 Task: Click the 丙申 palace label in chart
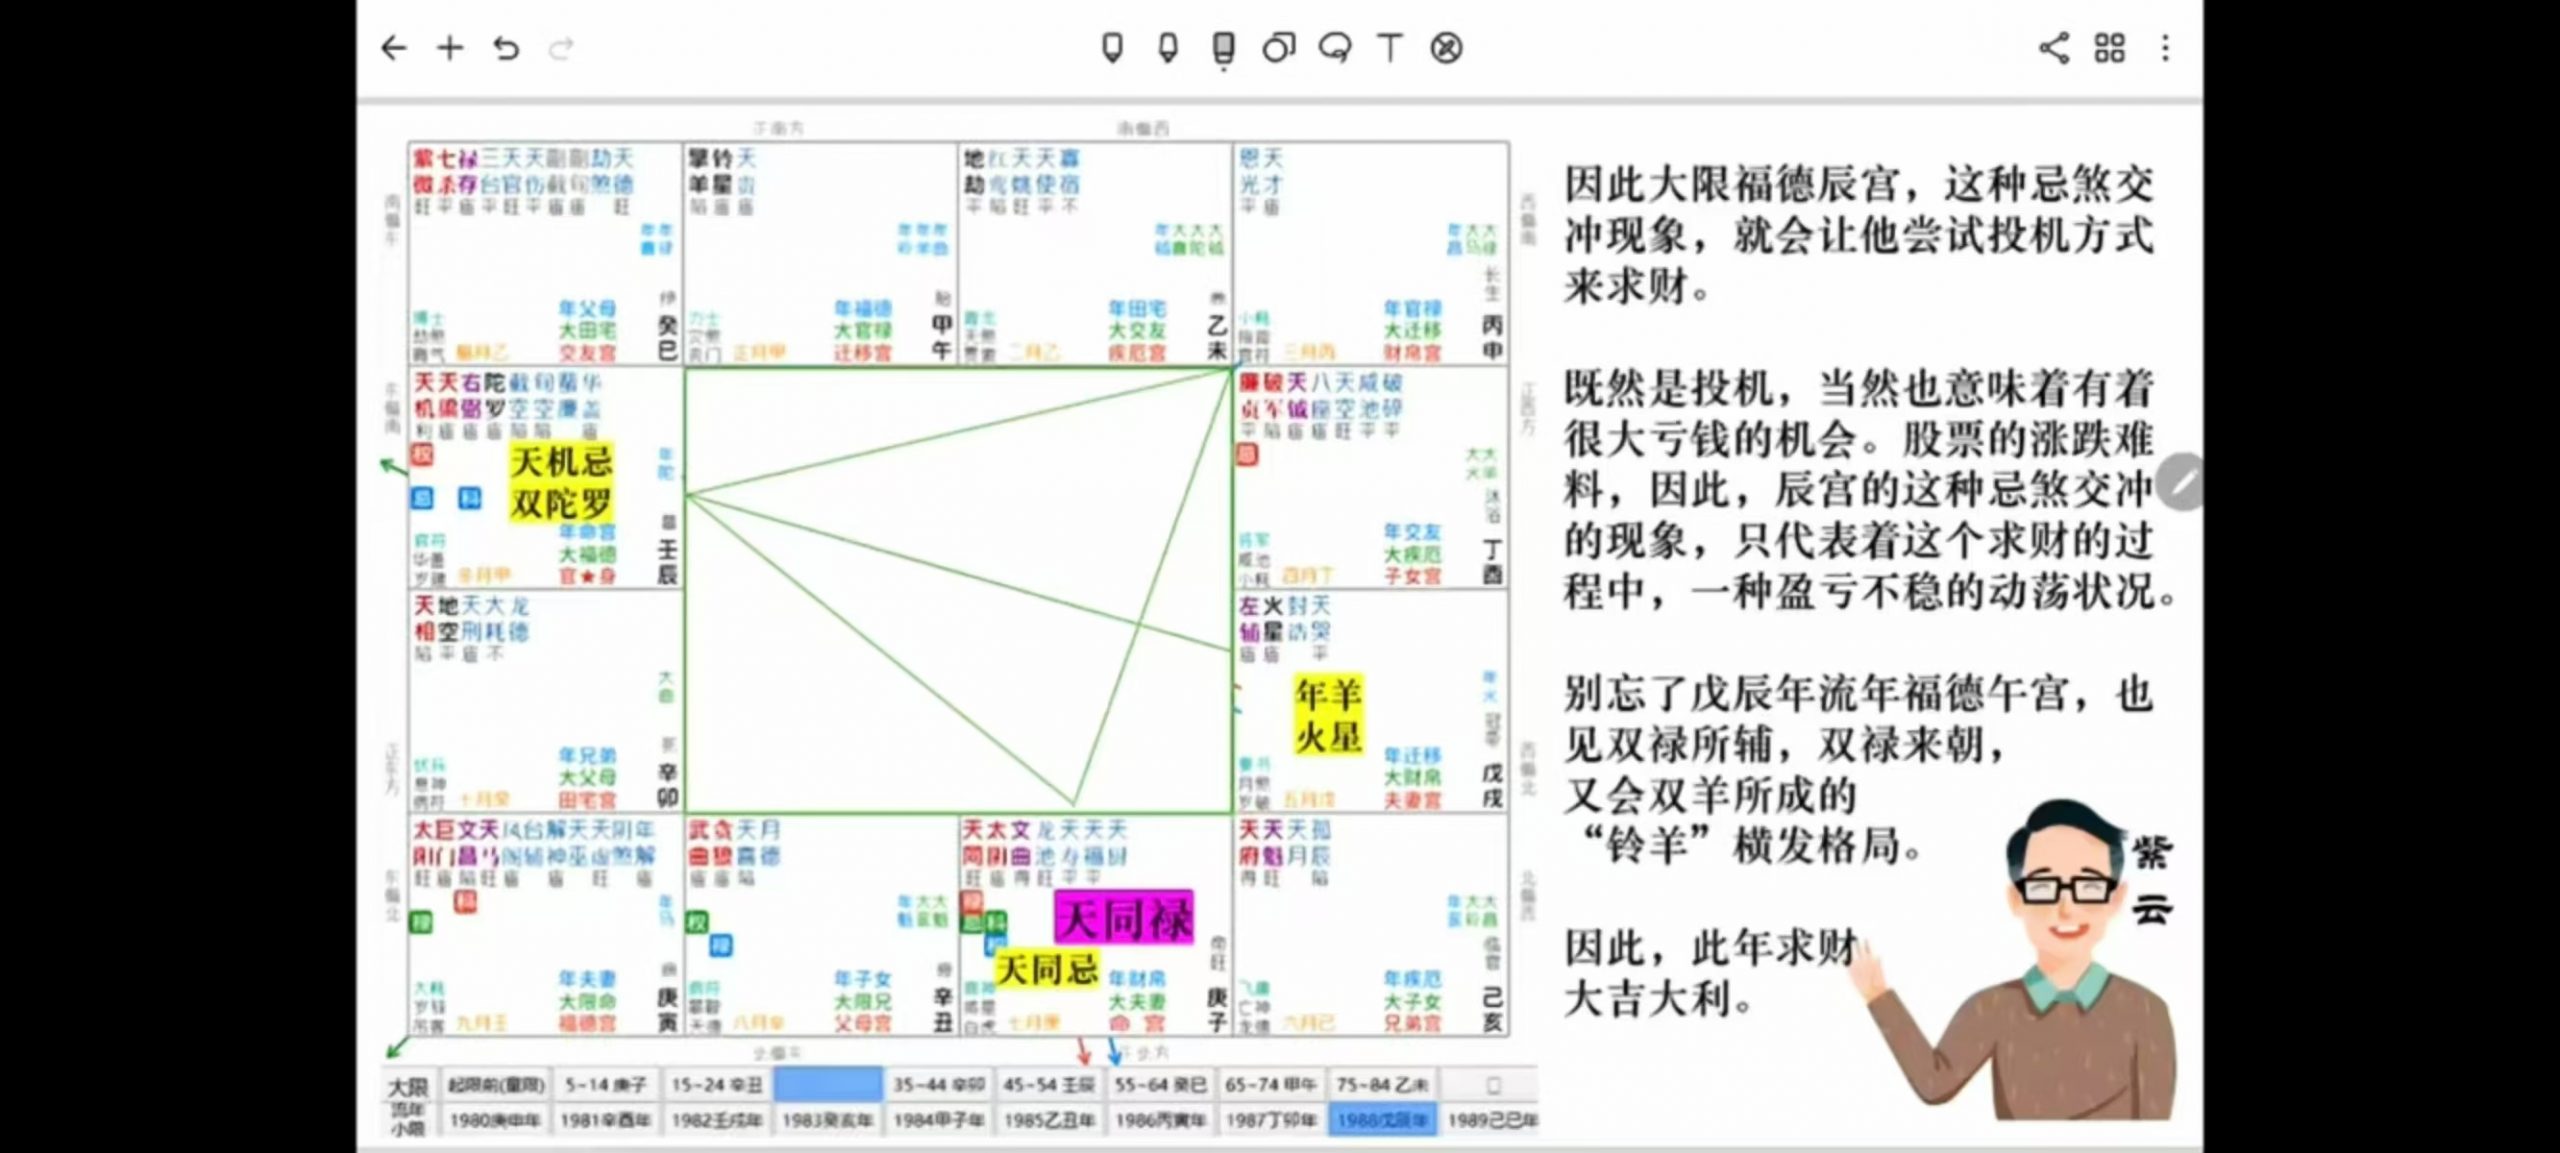click(1492, 338)
